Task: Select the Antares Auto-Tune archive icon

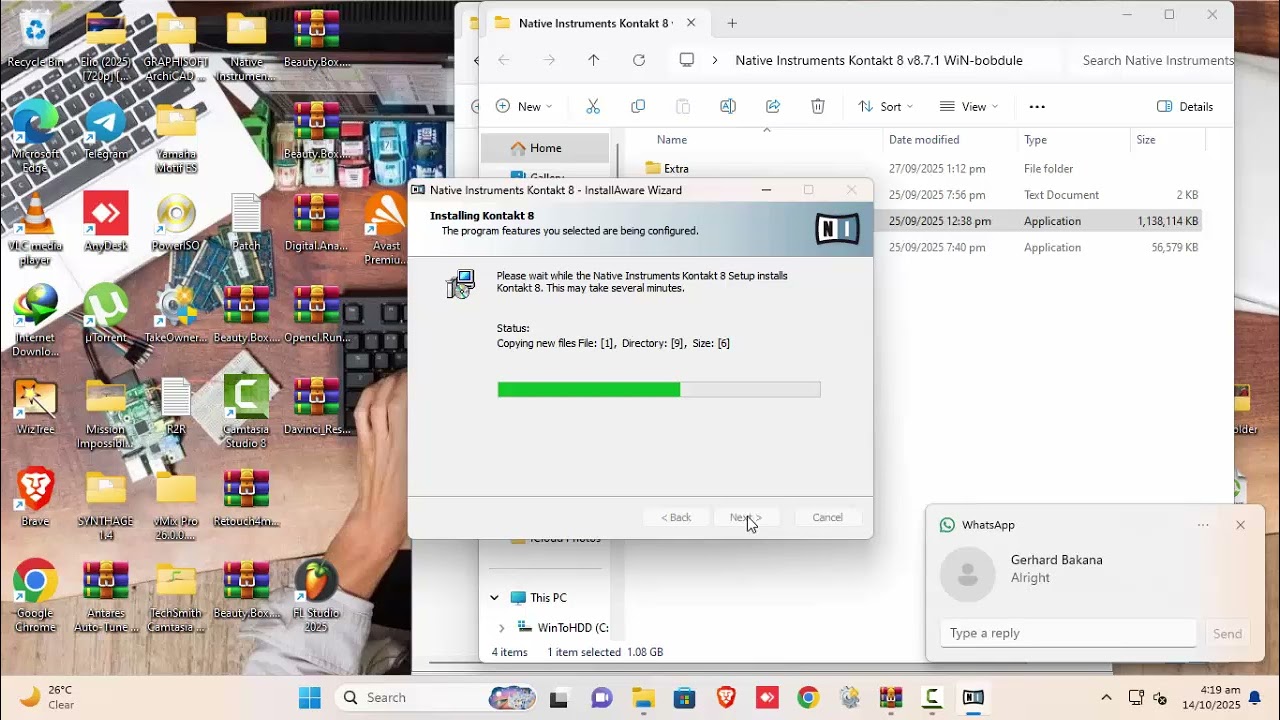Action: coord(106,596)
